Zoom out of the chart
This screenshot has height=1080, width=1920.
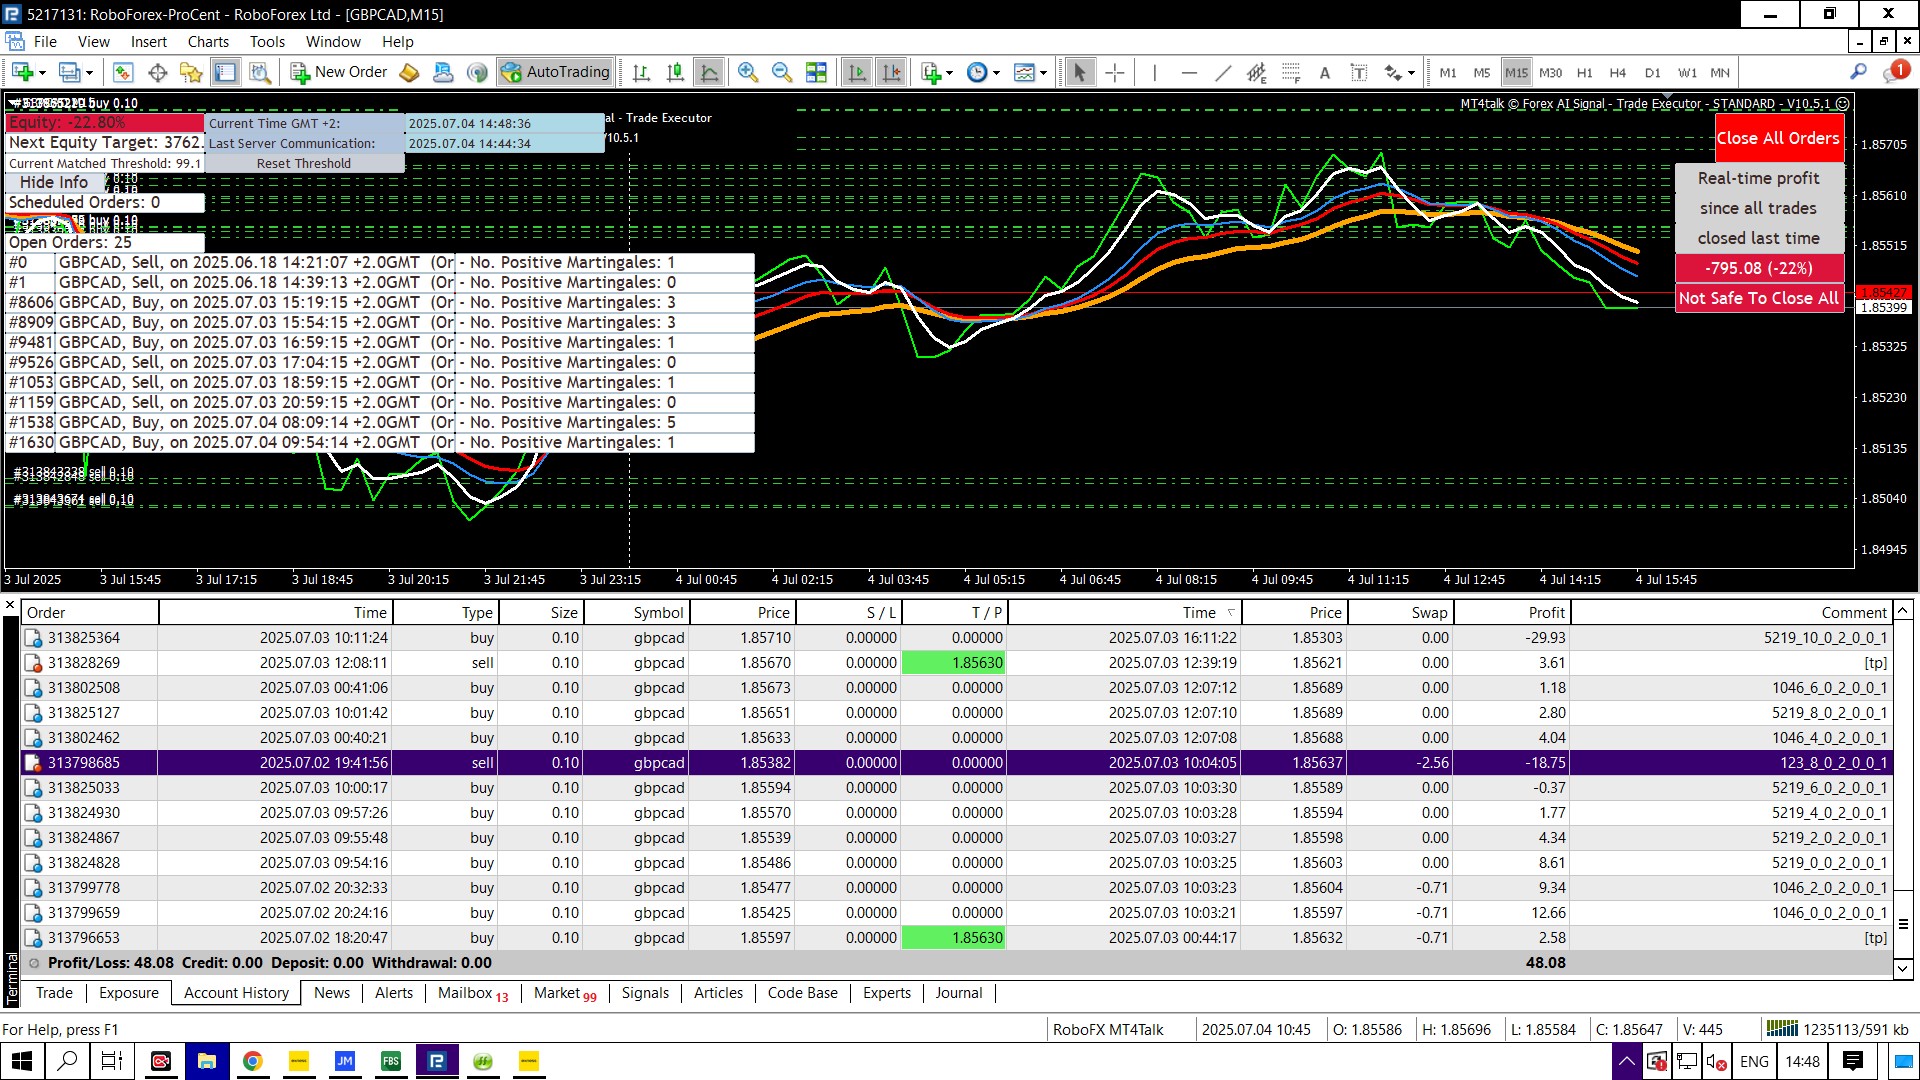click(x=782, y=72)
